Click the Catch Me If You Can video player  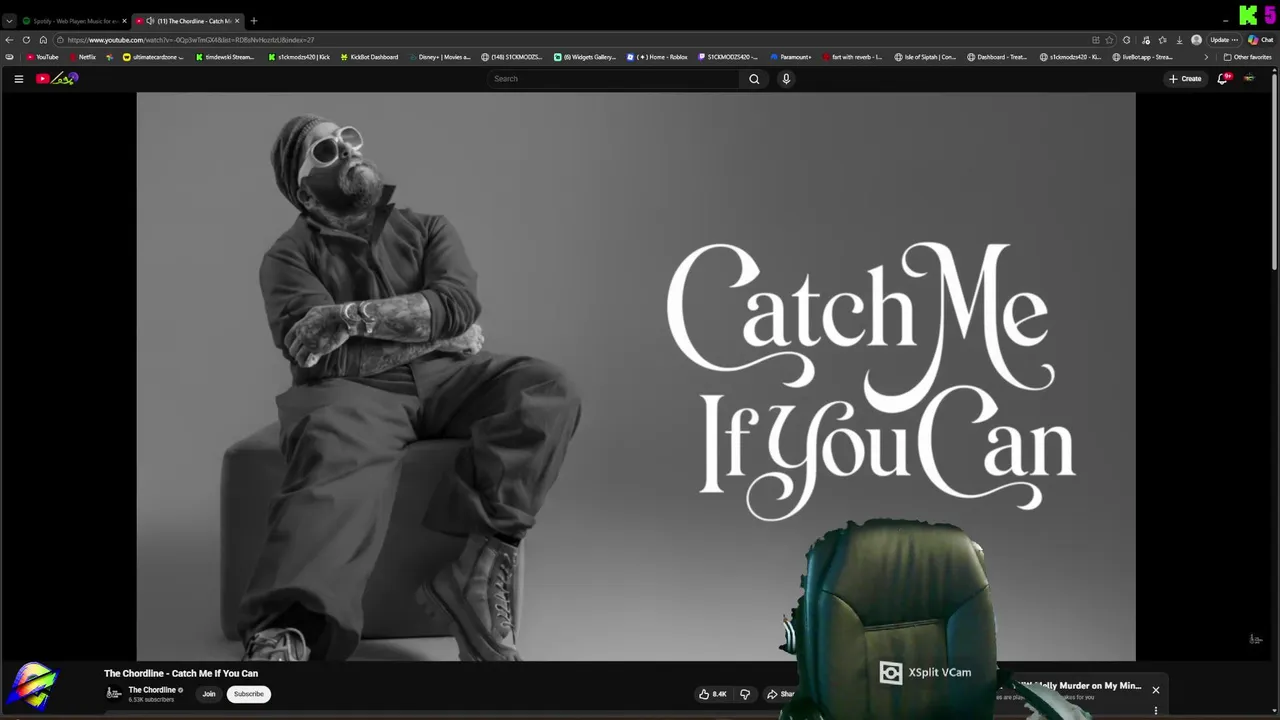click(636, 376)
